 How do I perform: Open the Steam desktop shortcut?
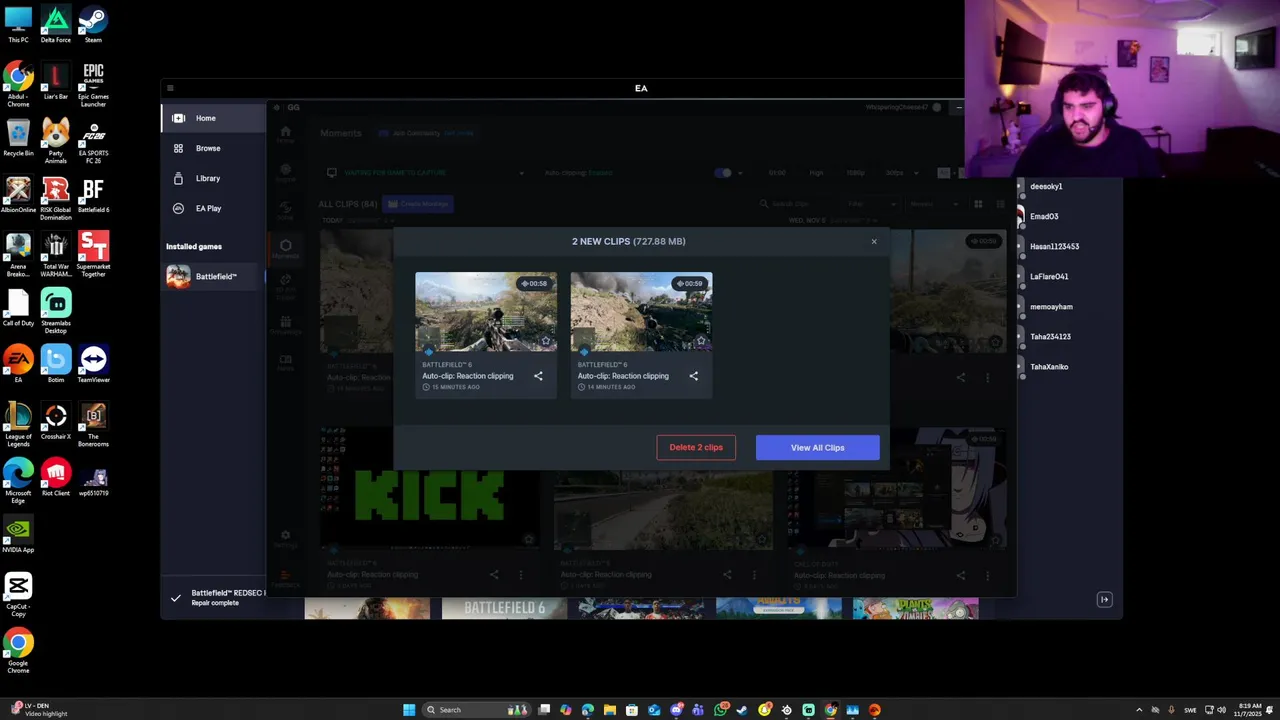(x=93, y=25)
